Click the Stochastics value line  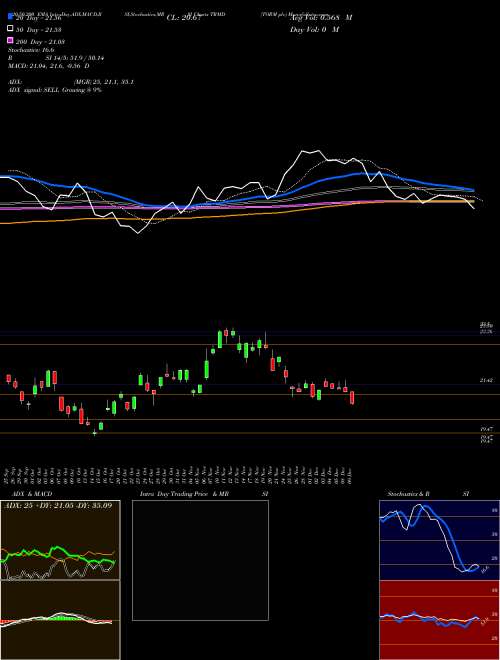[31, 50]
